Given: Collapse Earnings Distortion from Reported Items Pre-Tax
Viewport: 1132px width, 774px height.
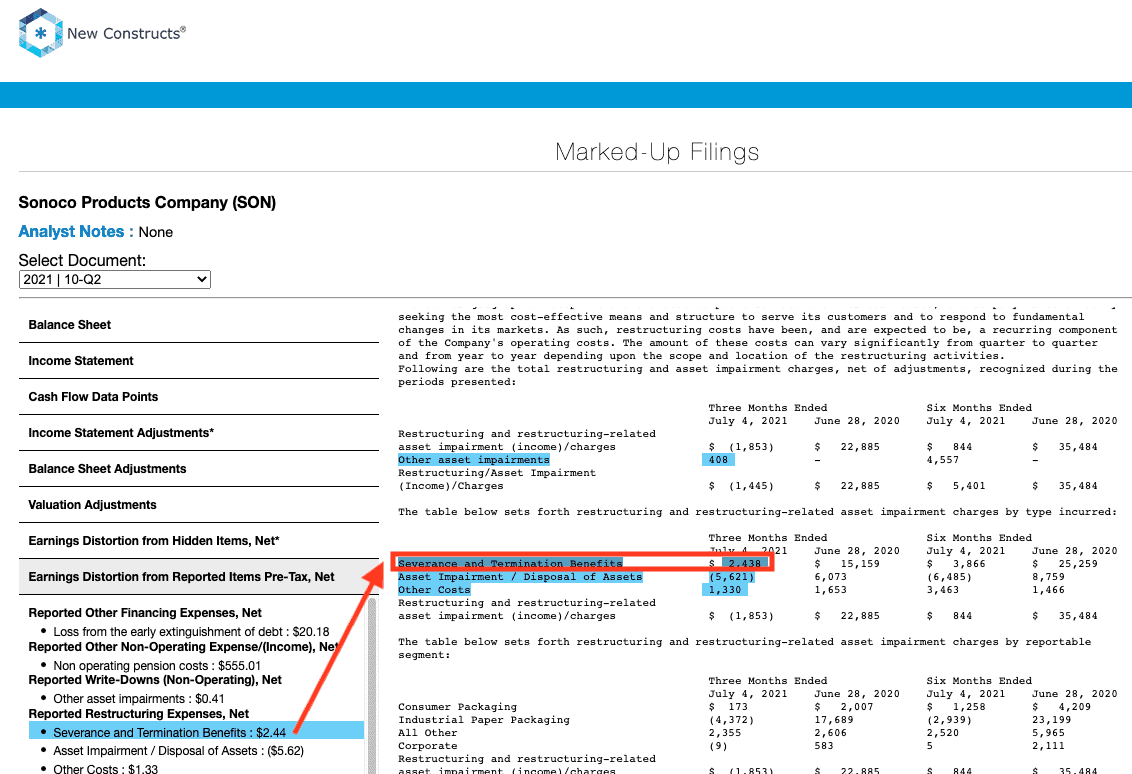Looking at the screenshot, I should click(x=199, y=577).
